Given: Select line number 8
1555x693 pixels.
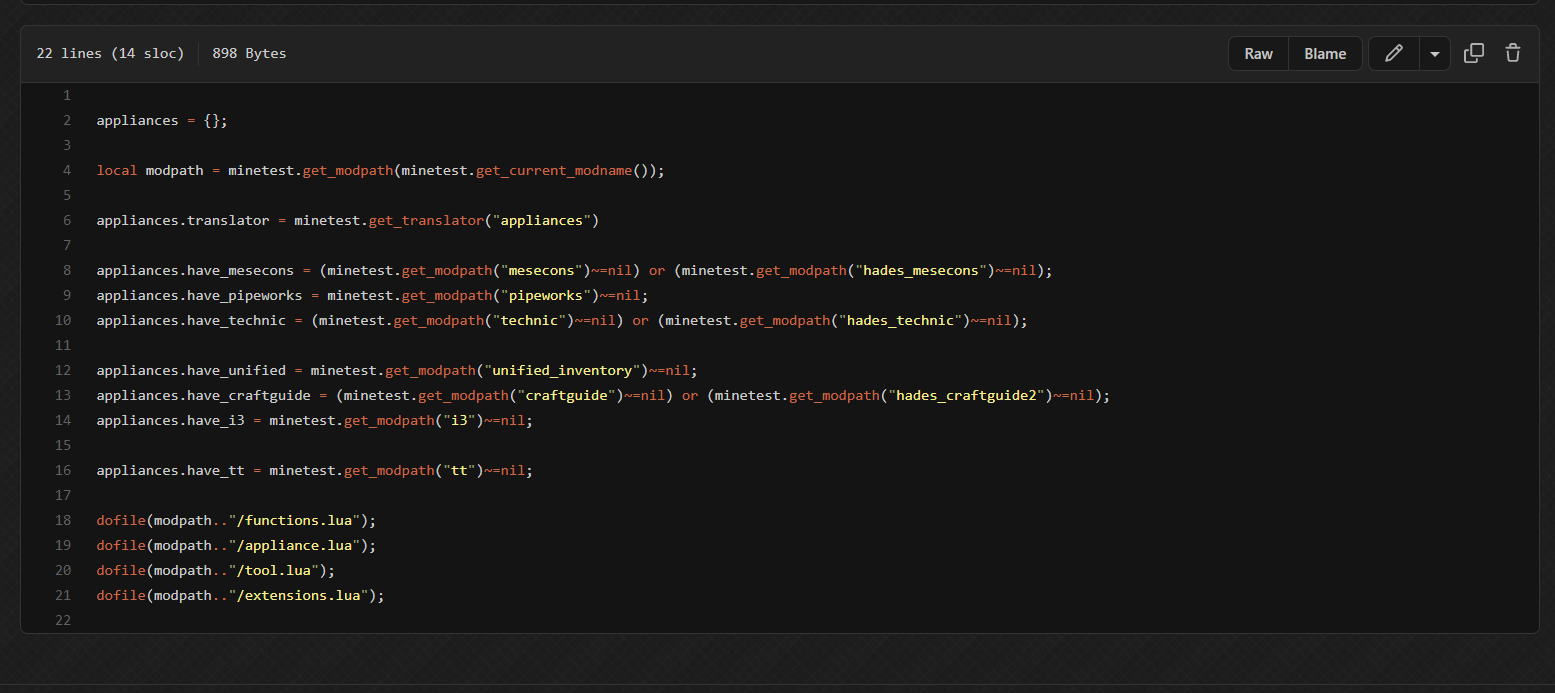Looking at the screenshot, I should [66, 270].
